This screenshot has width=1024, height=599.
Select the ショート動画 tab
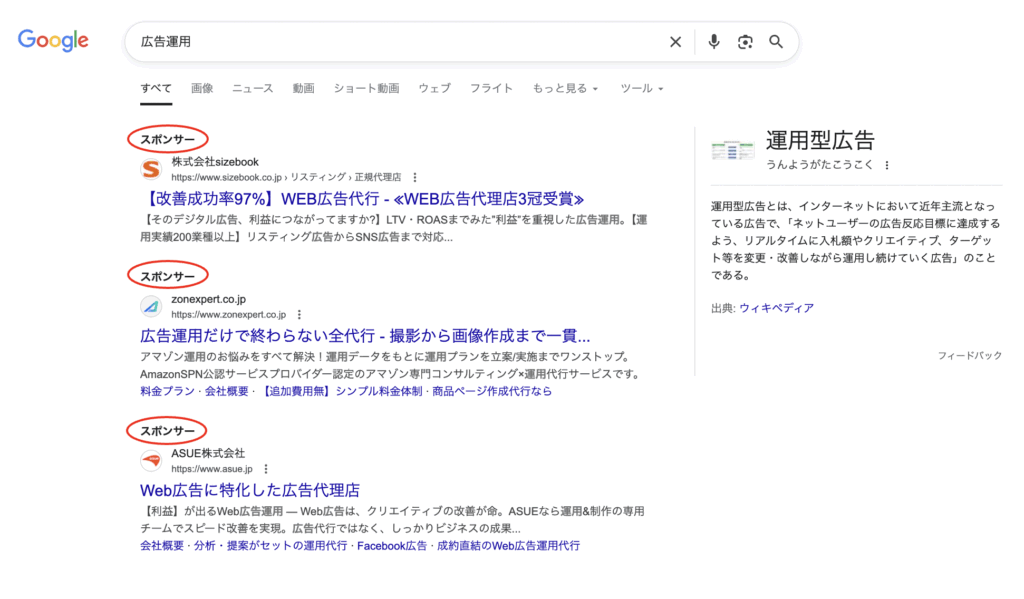366,88
